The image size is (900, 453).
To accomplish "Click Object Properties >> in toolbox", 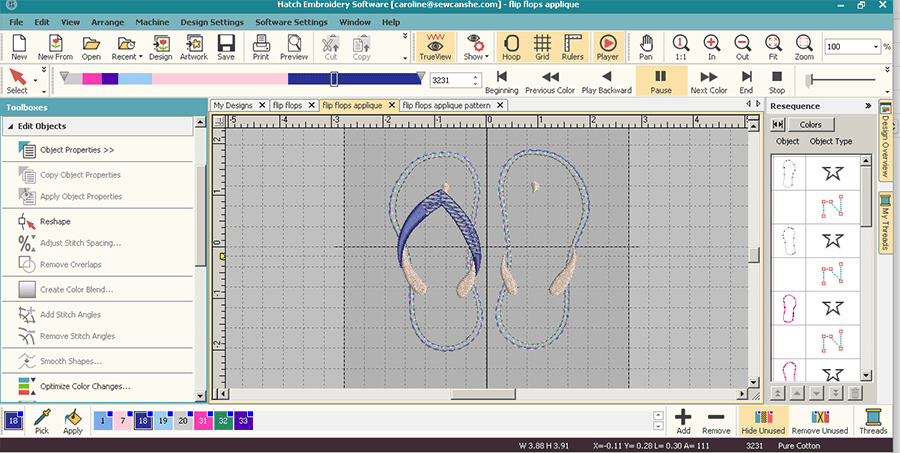I will pos(76,150).
